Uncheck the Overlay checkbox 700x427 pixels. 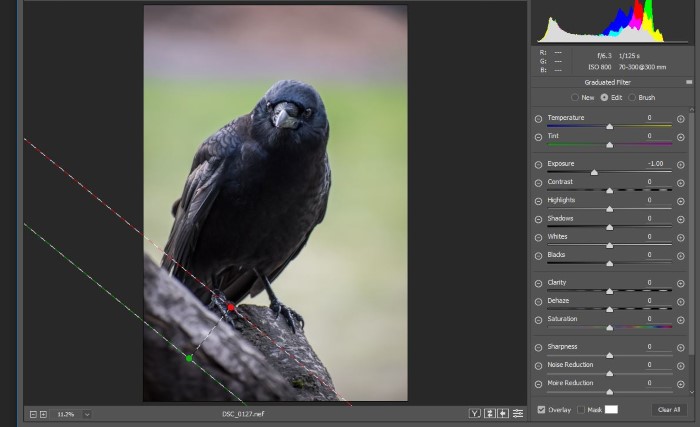(541, 409)
